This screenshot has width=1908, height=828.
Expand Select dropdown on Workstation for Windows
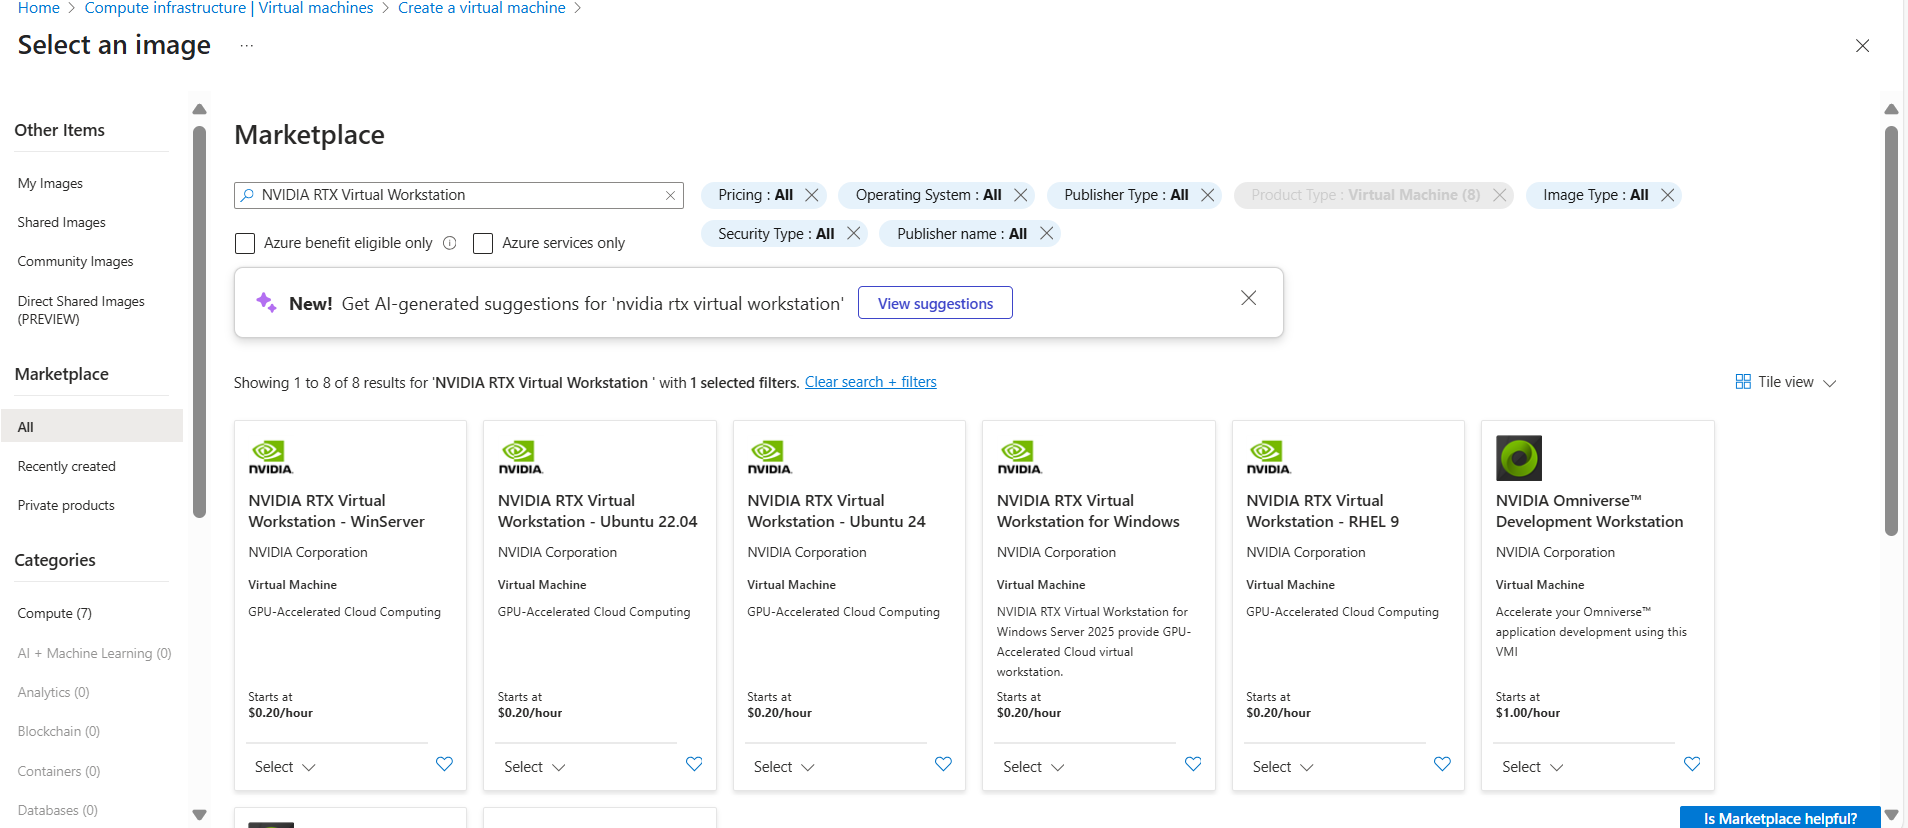click(x=1034, y=767)
